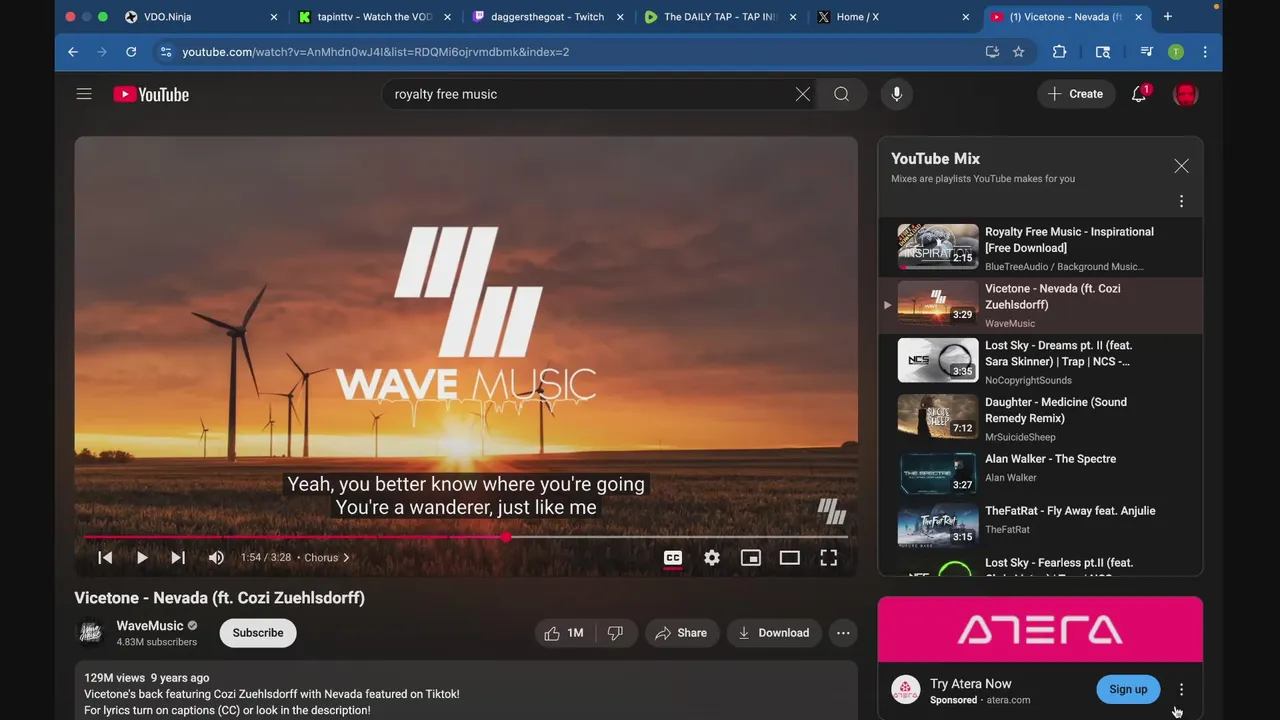The width and height of the screenshot is (1280, 720).
Task: Open WaveMusic channel name link
Action: point(150,626)
